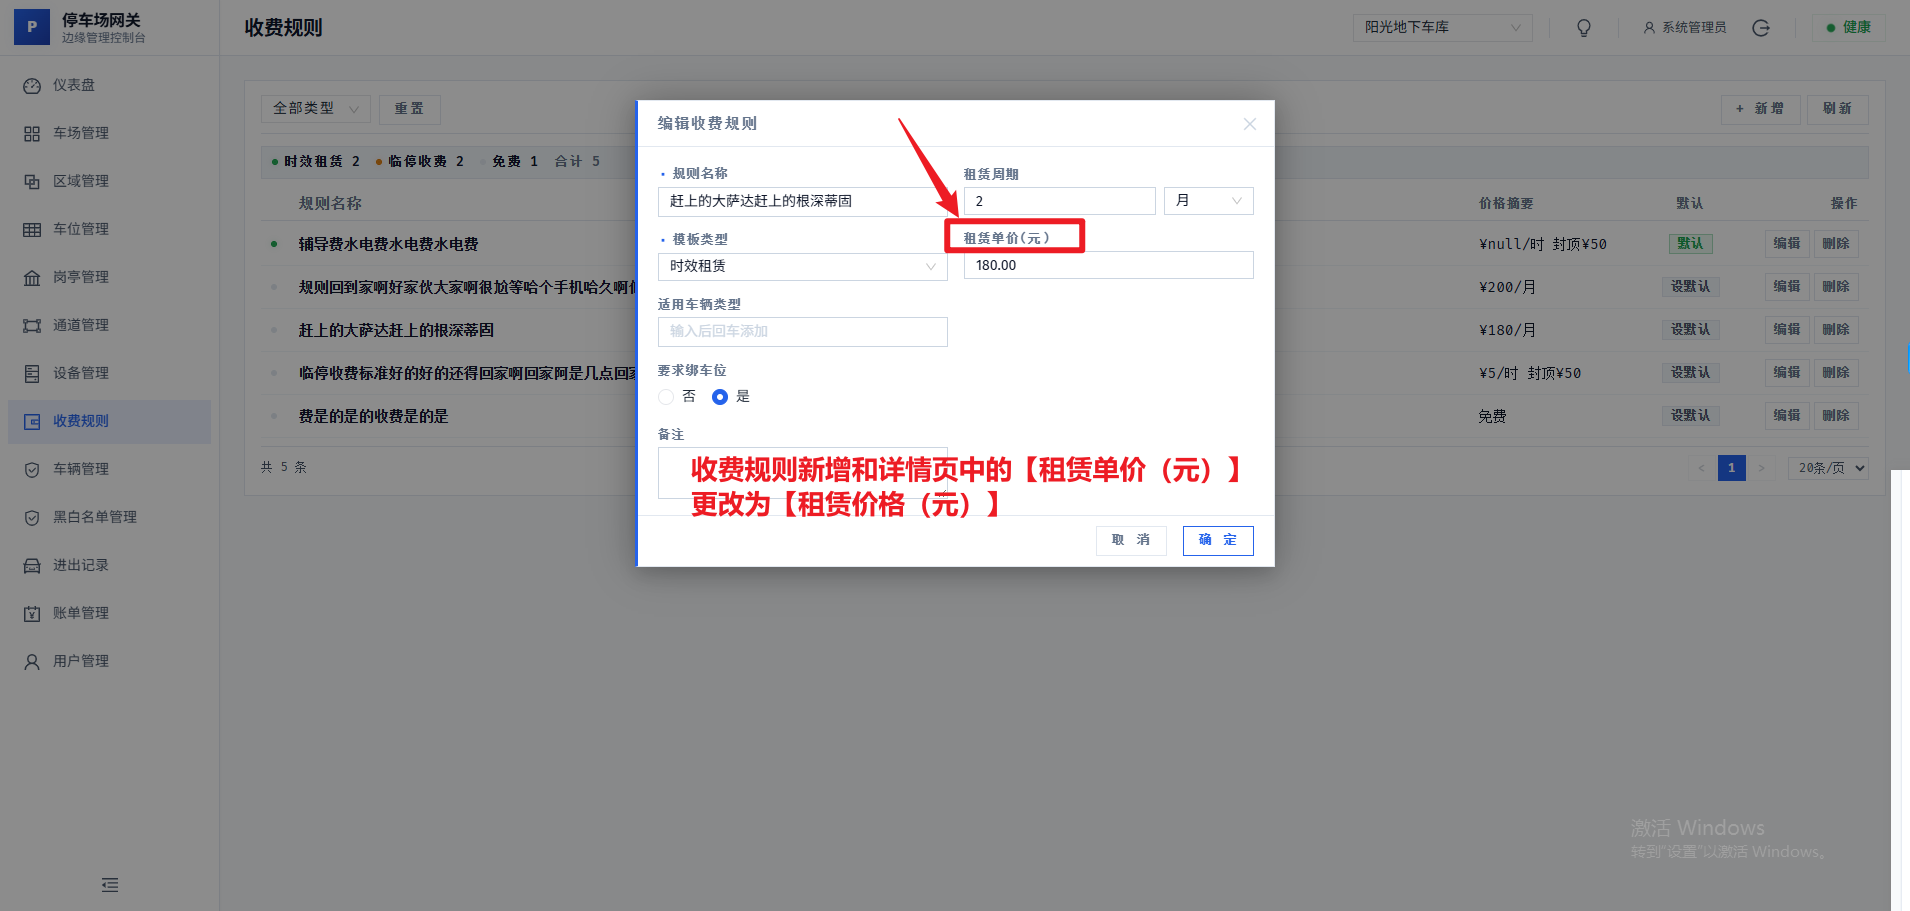
Task: Click the 租赁单价 input showing 180.00
Action: pos(1106,264)
